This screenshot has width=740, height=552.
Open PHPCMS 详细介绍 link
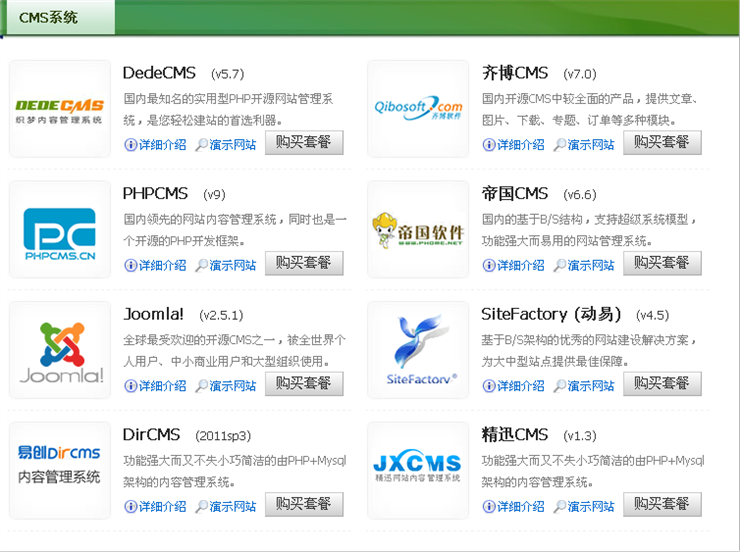pyautogui.click(x=162, y=265)
